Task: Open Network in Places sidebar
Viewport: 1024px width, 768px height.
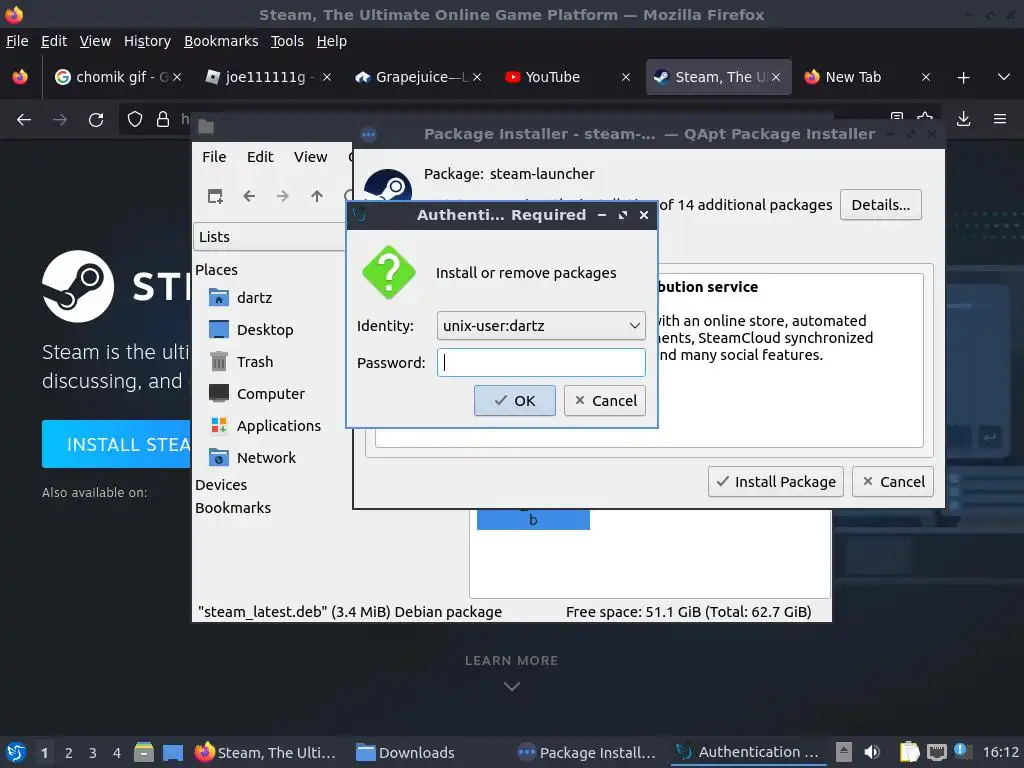Action: click(266, 458)
